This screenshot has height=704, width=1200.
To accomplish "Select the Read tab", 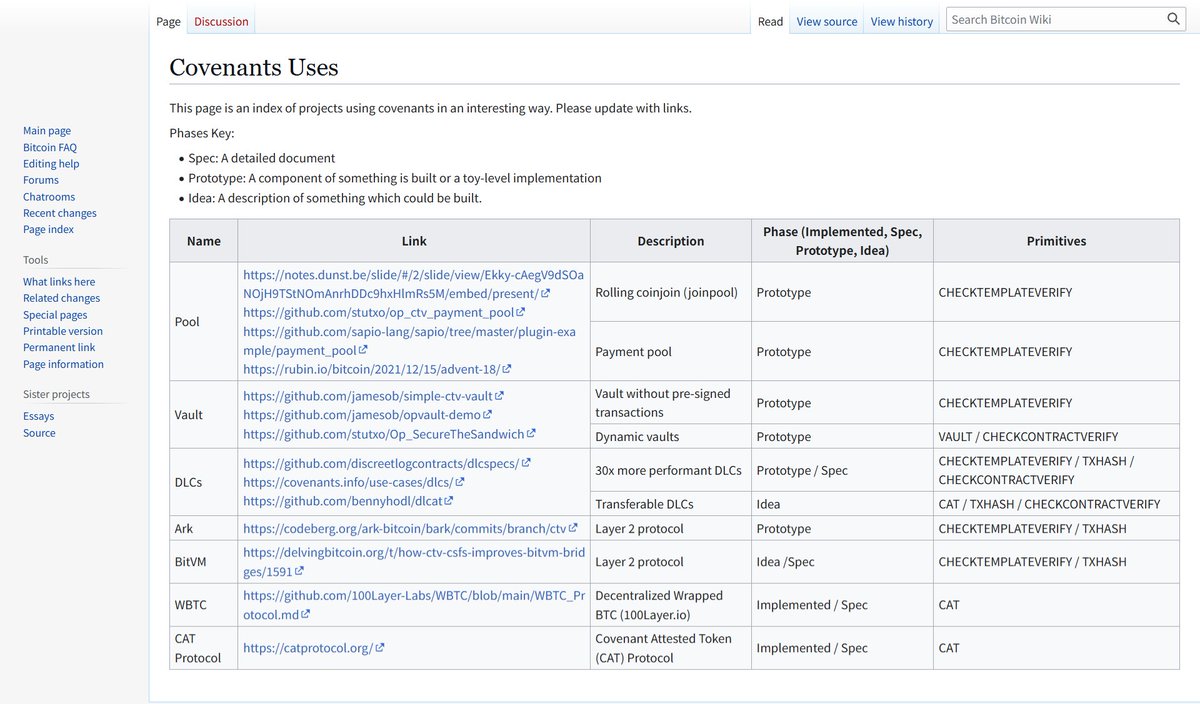I will click(770, 21).
